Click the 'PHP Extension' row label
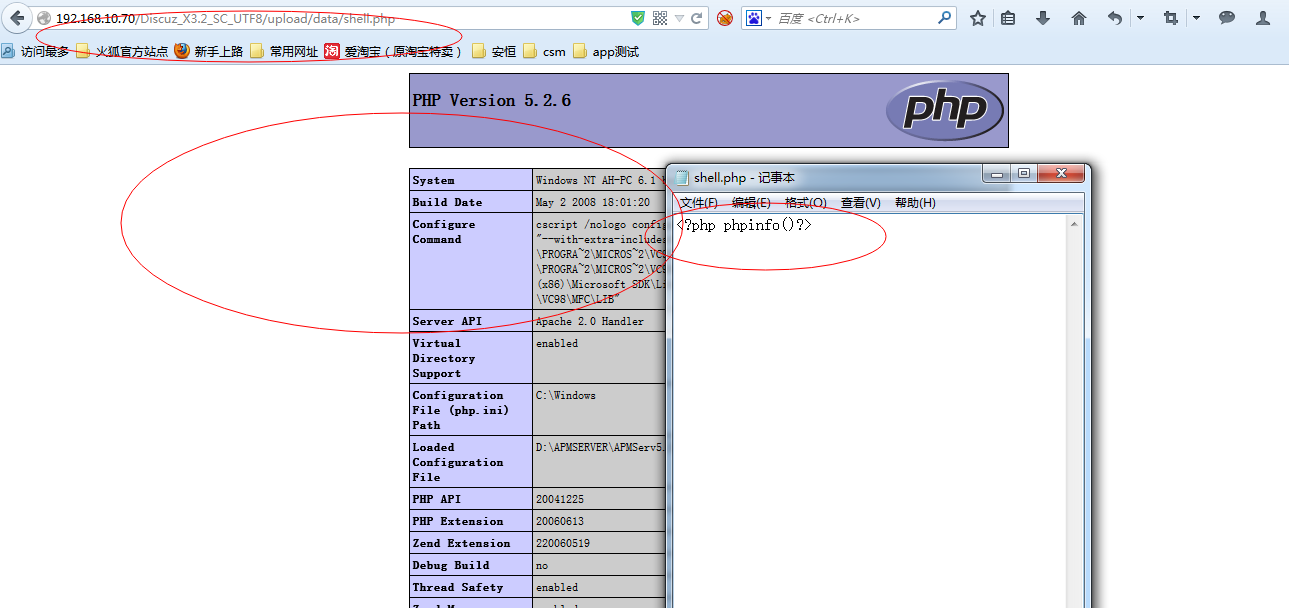Image resolution: width=1289 pixels, height=608 pixels. pos(458,521)
